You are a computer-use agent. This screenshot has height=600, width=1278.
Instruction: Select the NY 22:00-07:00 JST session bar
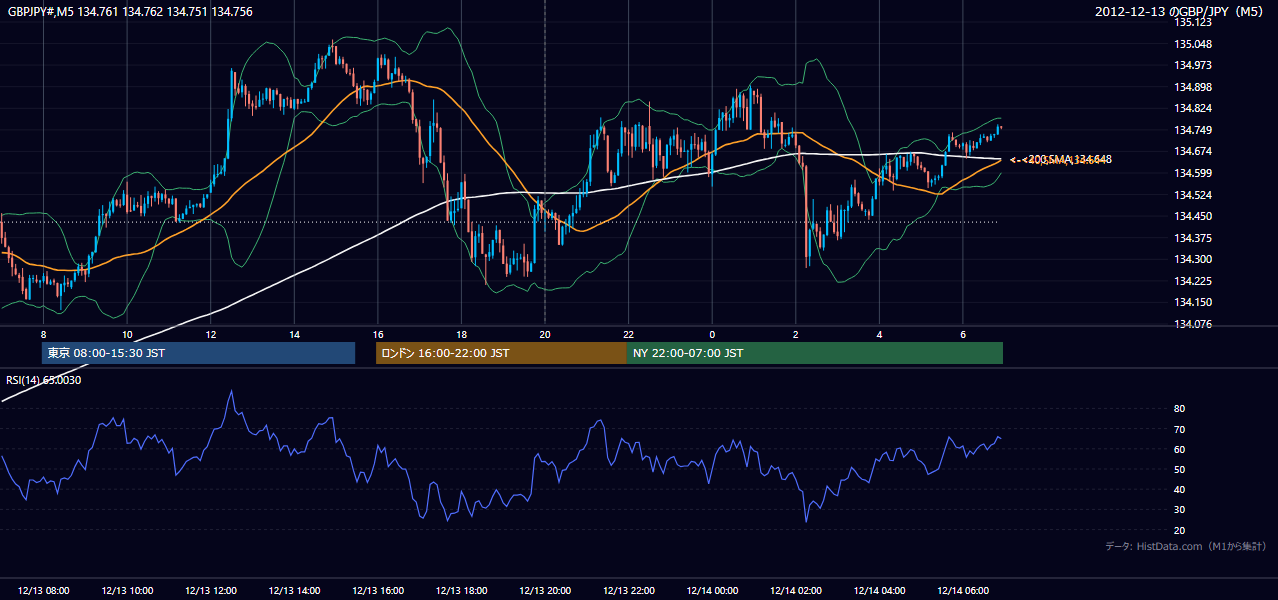point(815,353)
